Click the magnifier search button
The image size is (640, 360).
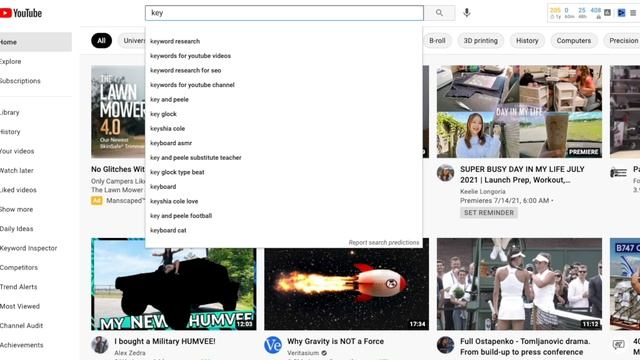click(x=439, y=13)
